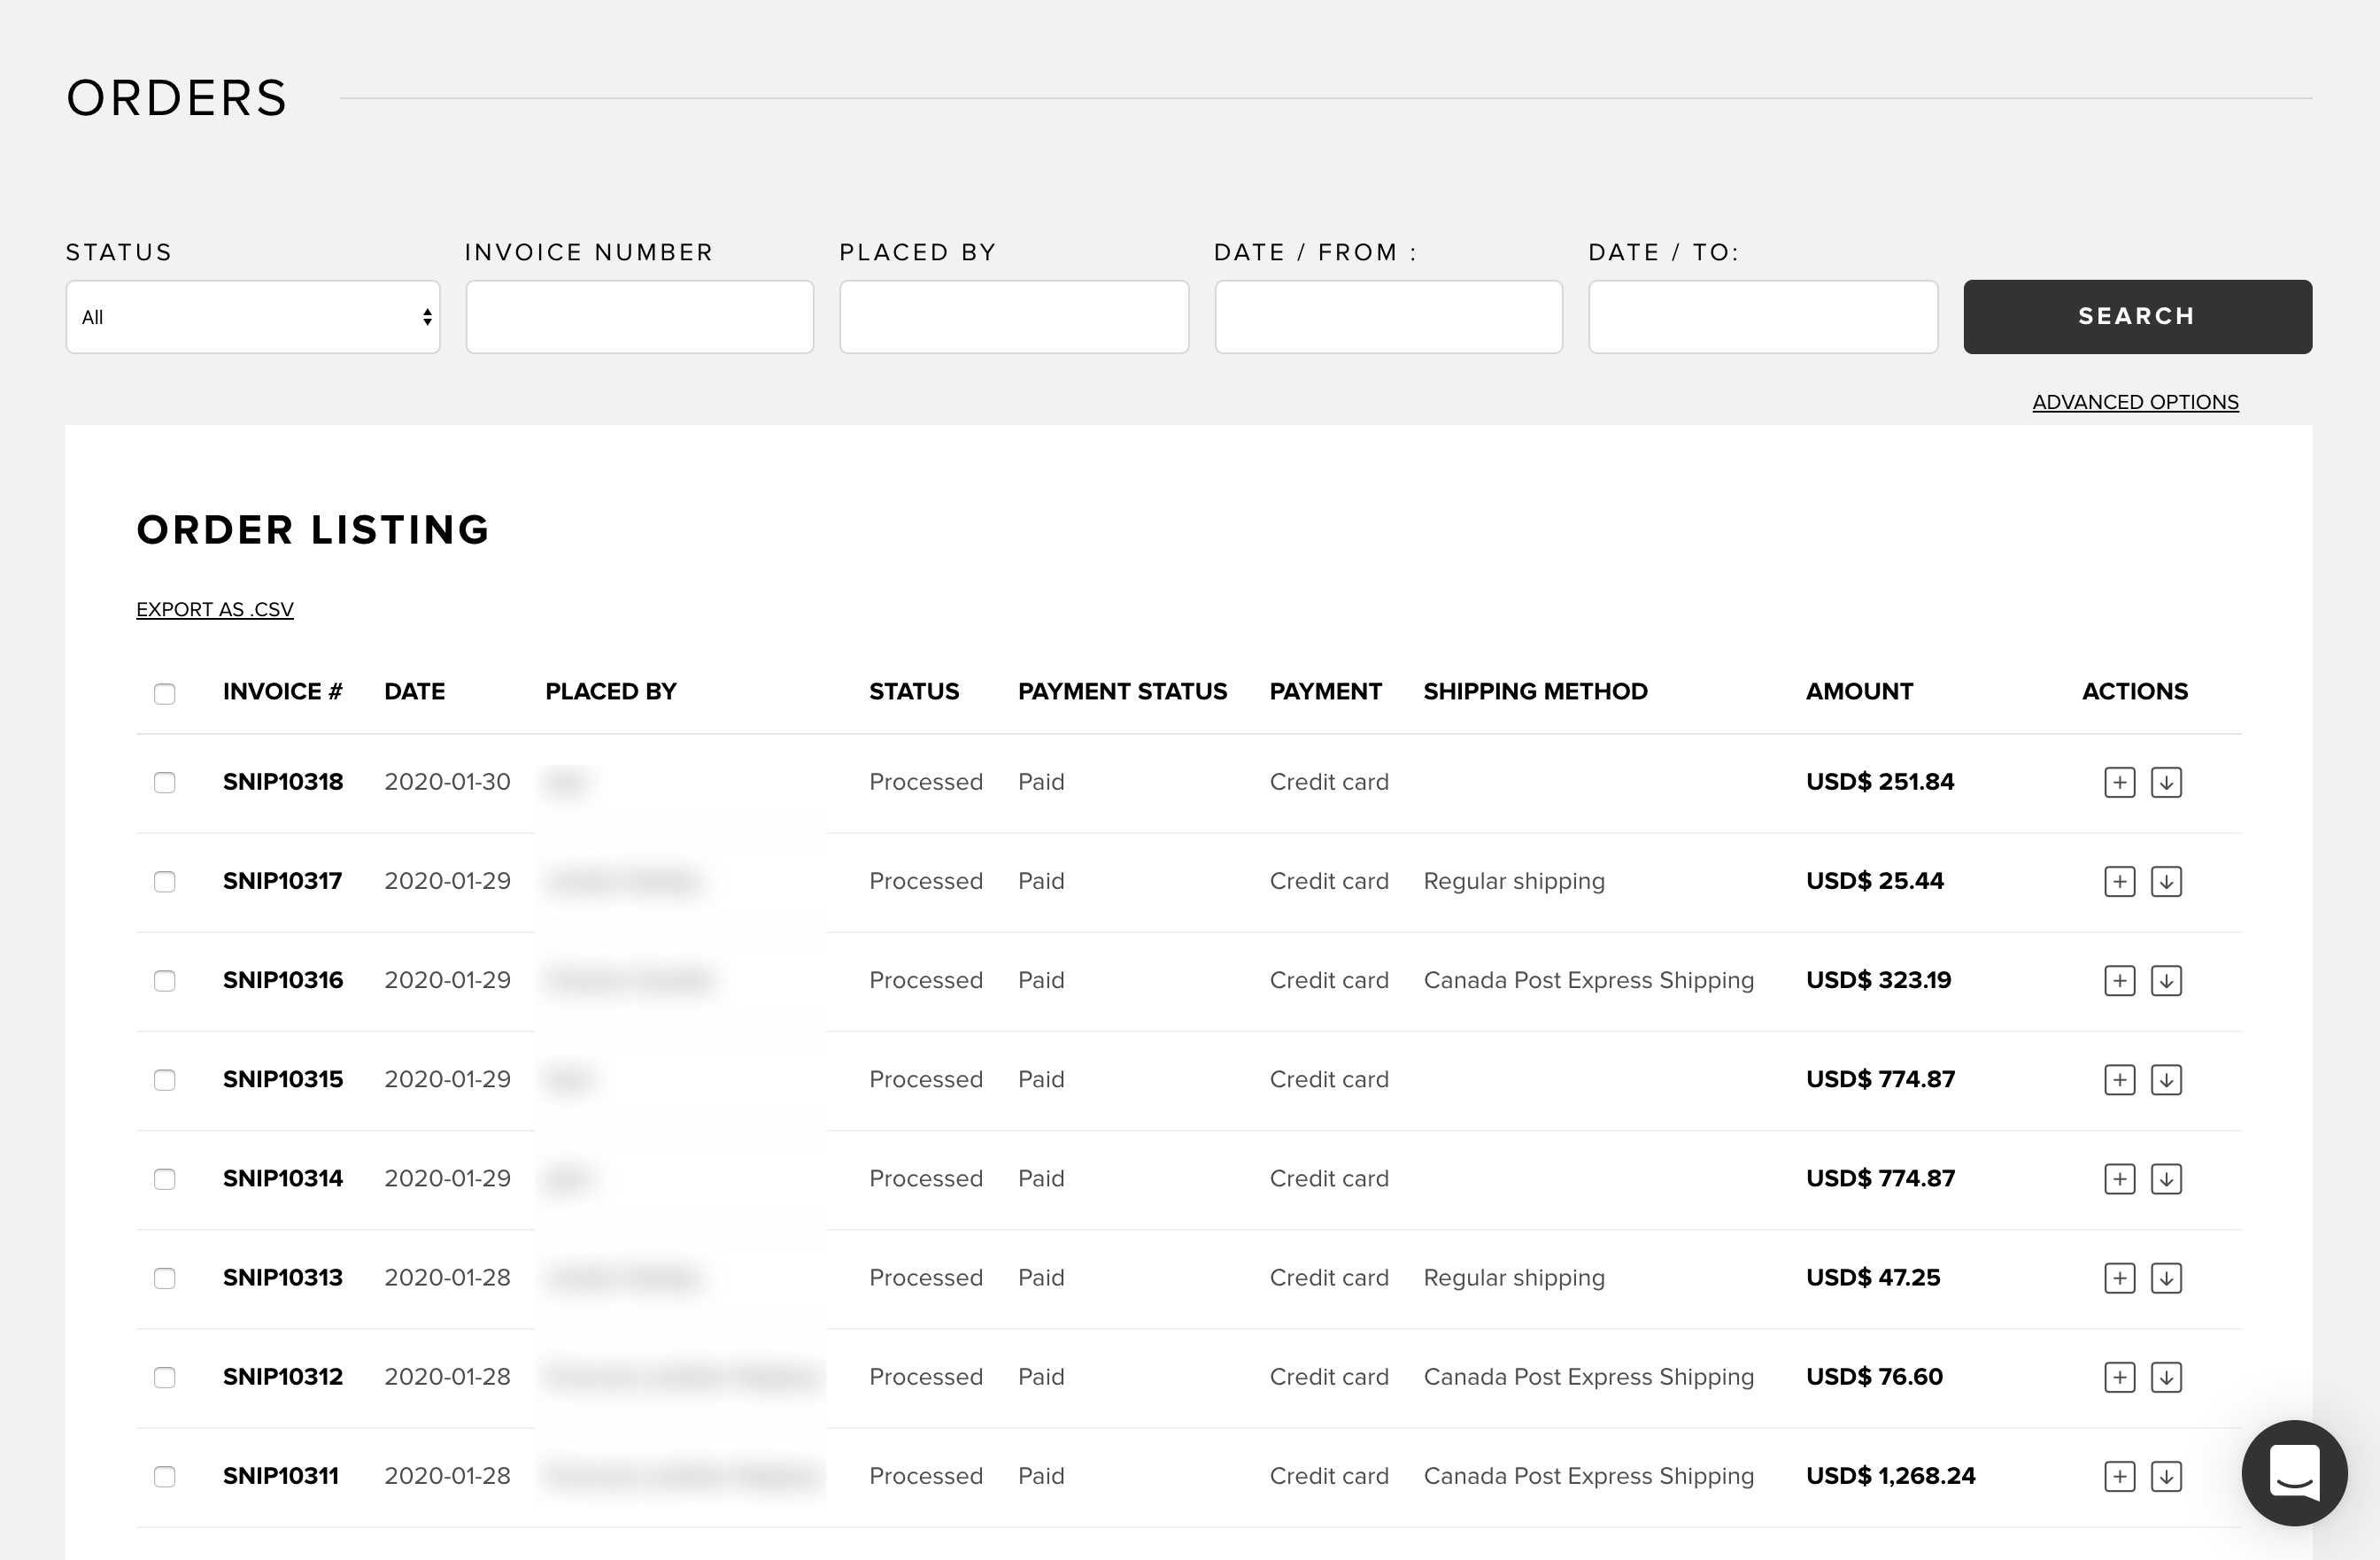The height and width of the screenshot is (1560, 2380).
Task: Tick the checkbox for invoice SNIP10318
Action: (x=165, y=782)
